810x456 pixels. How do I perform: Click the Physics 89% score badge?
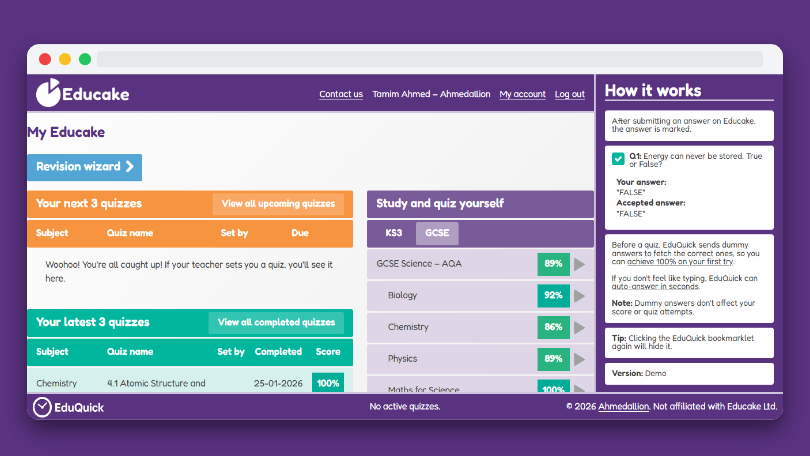coord(553,359)
